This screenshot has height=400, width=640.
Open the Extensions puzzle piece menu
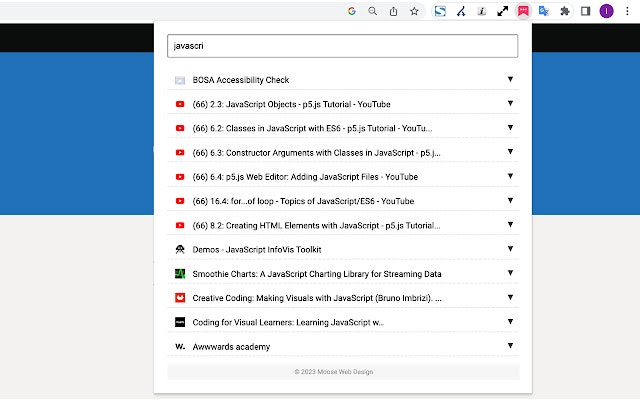coord(565,11)
